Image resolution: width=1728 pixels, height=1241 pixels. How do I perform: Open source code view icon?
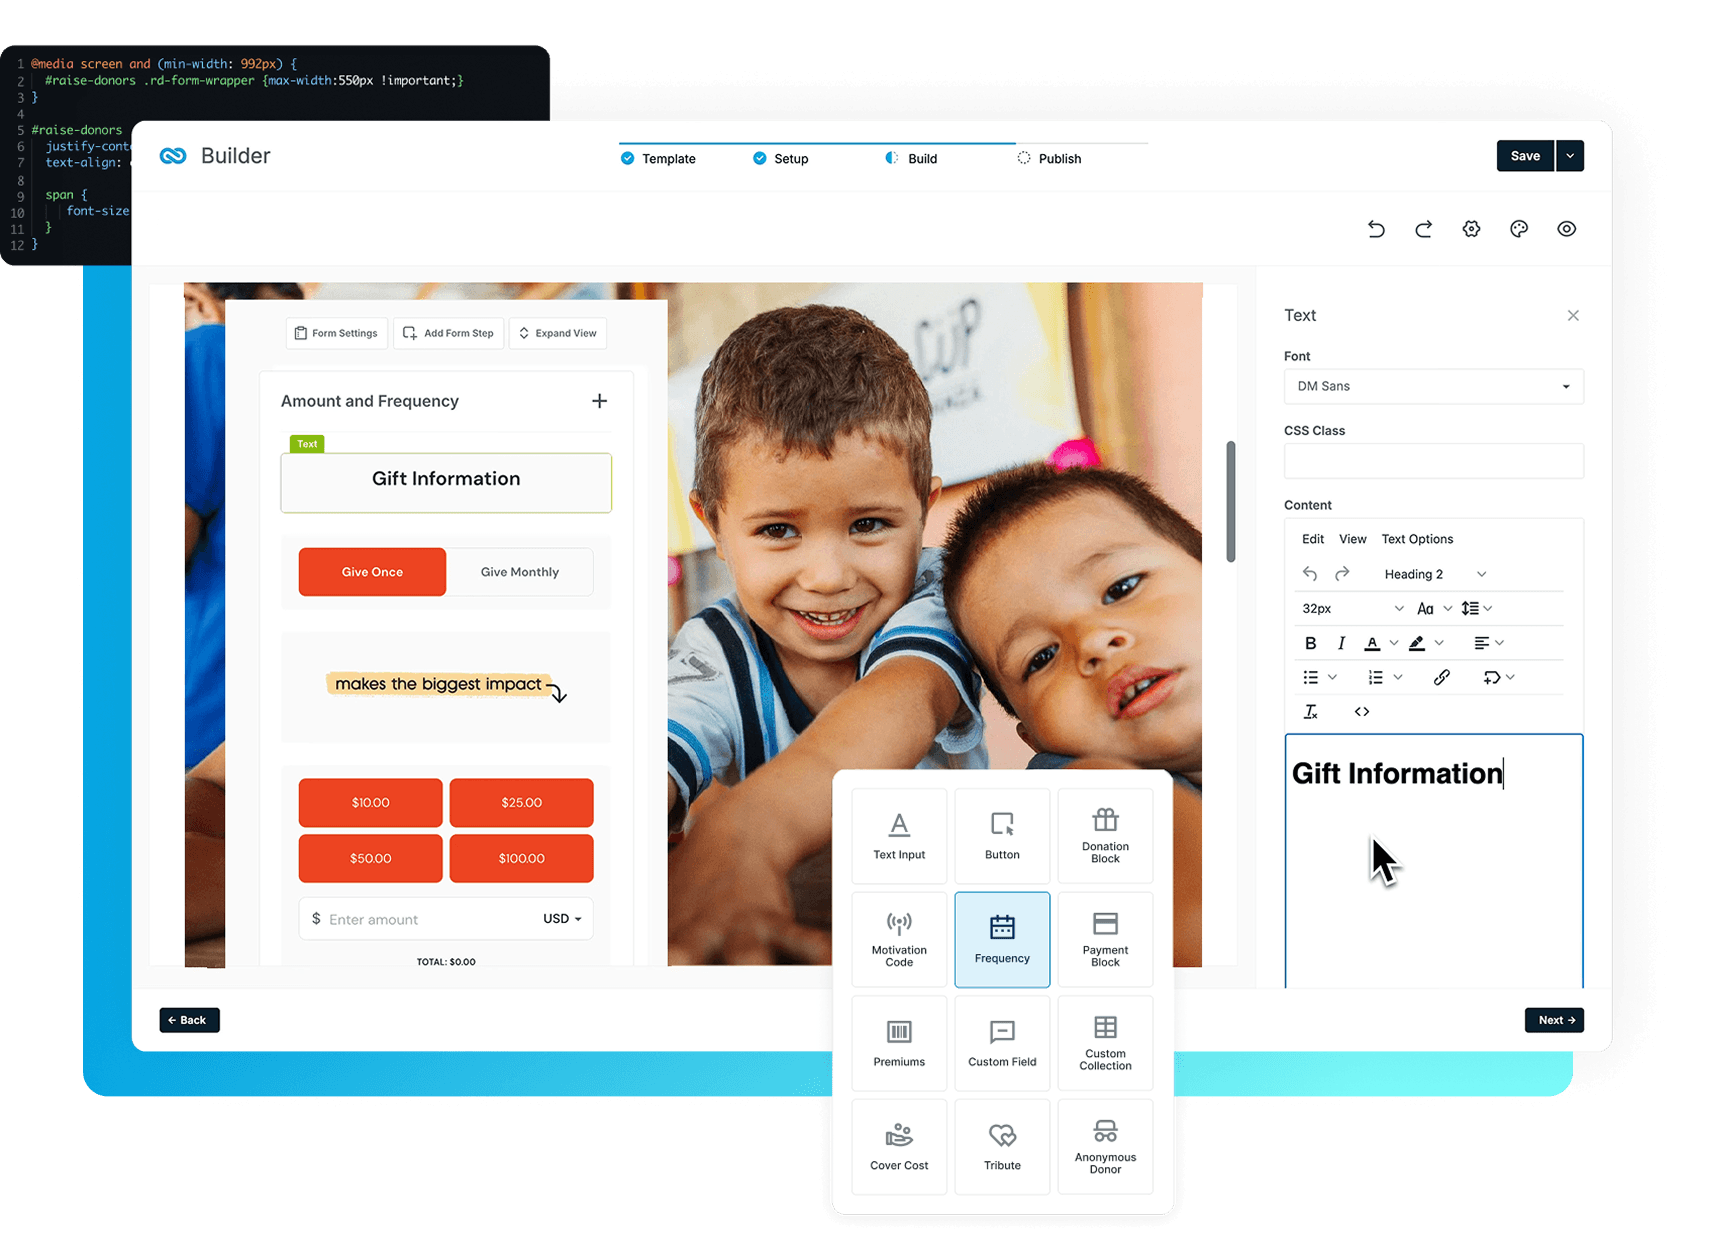tap(1362, 712)
